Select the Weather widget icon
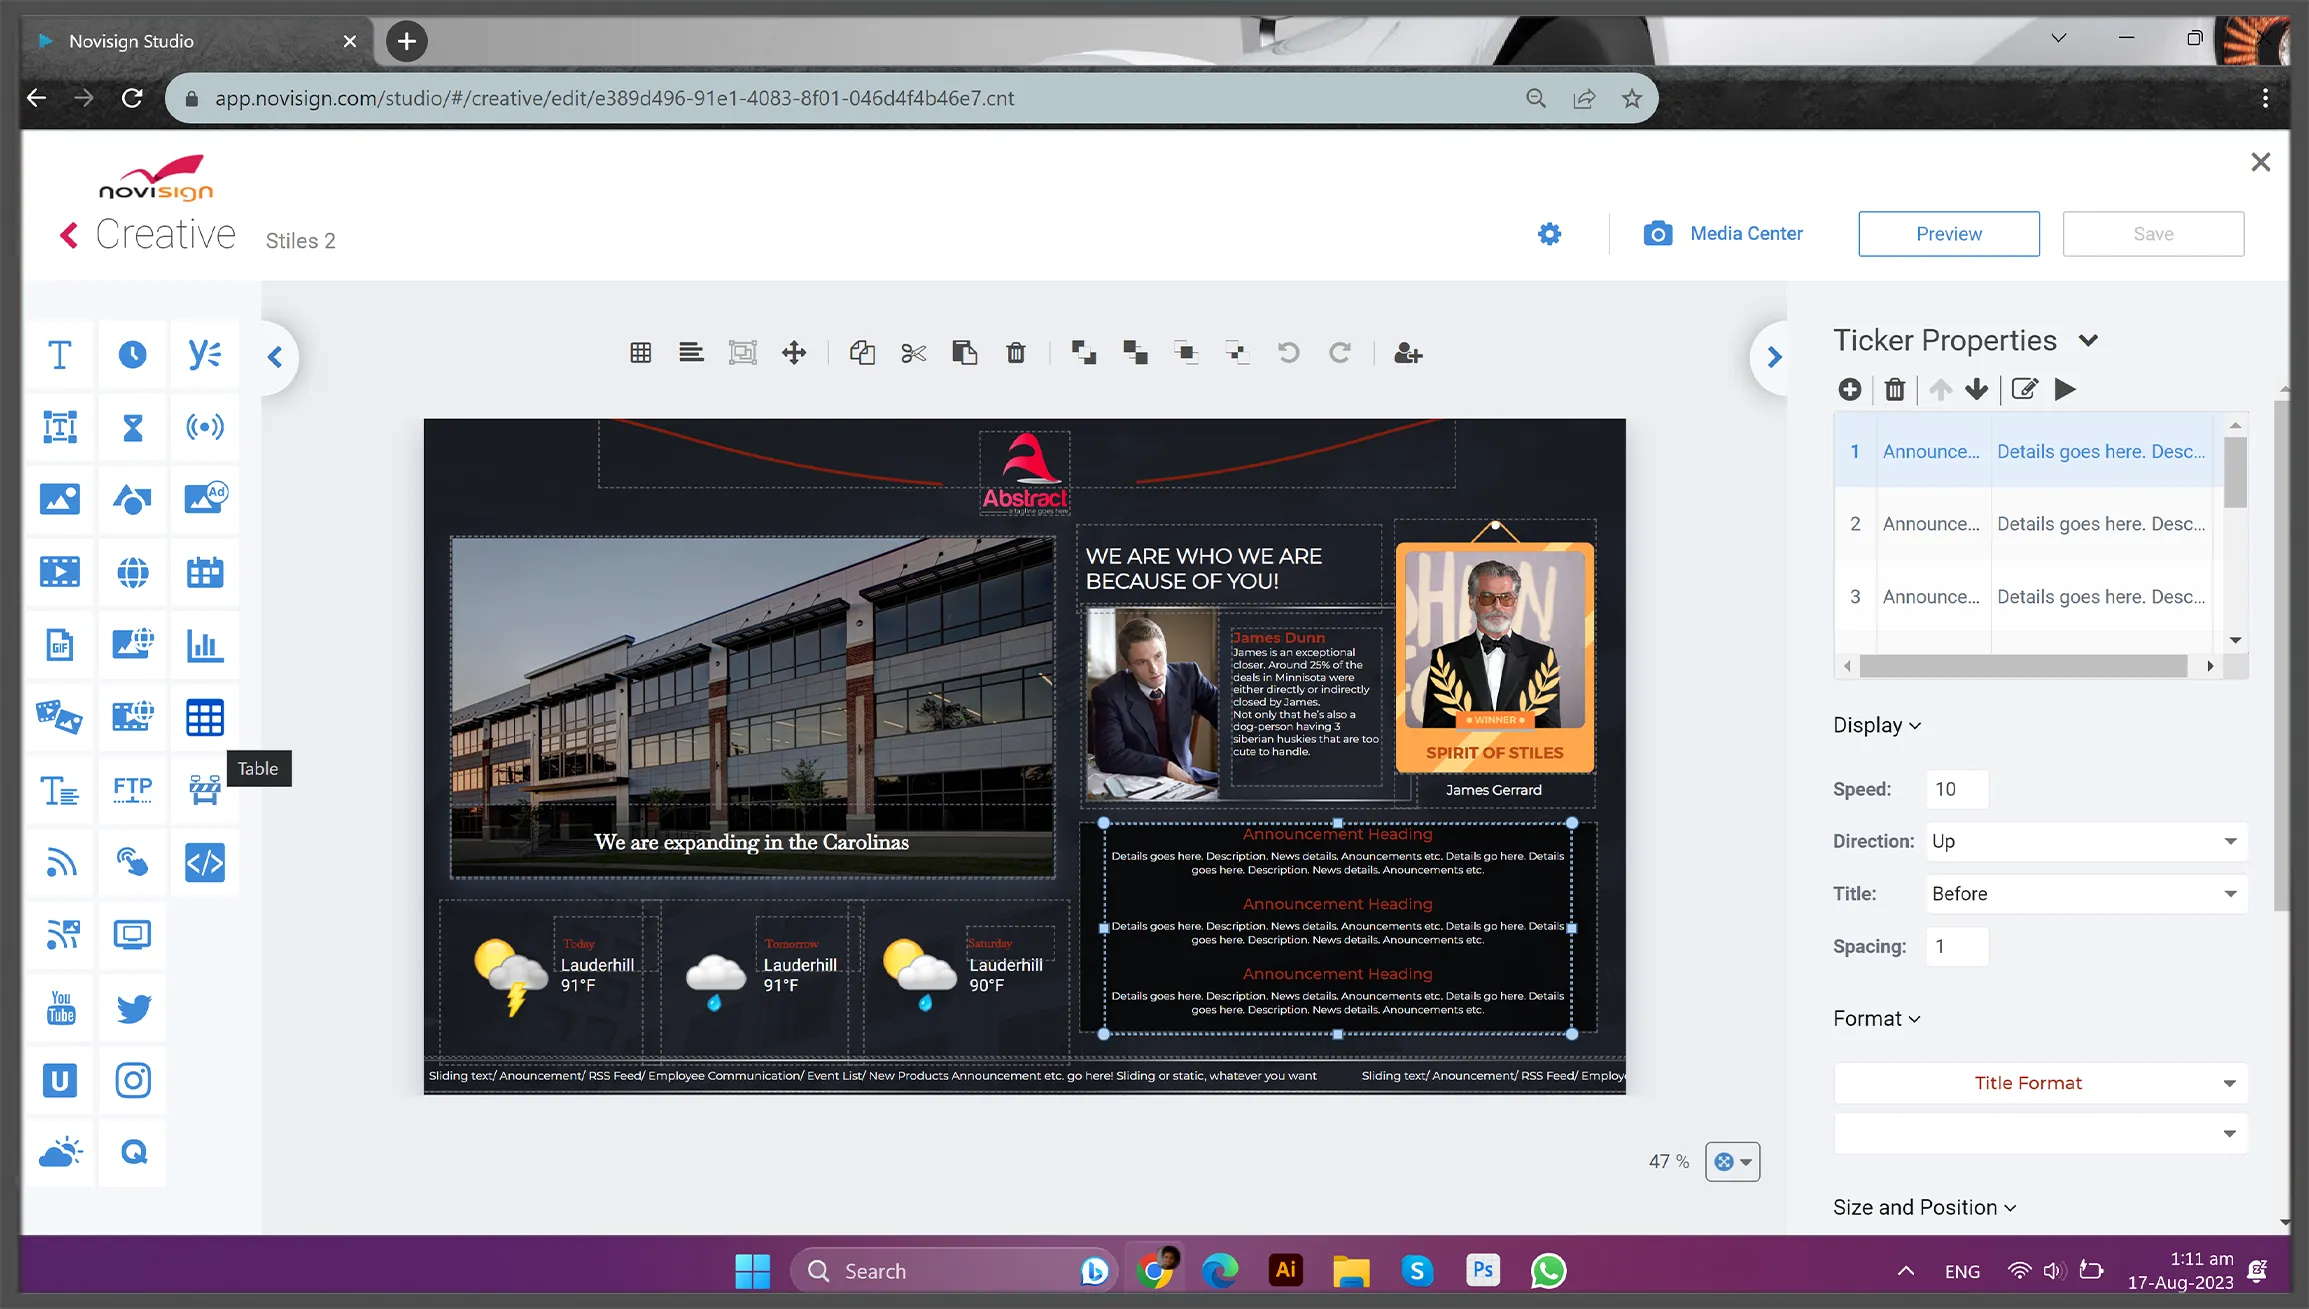The width and height of the screenshot is (2309, 1309). click(x=60, y=1152)
